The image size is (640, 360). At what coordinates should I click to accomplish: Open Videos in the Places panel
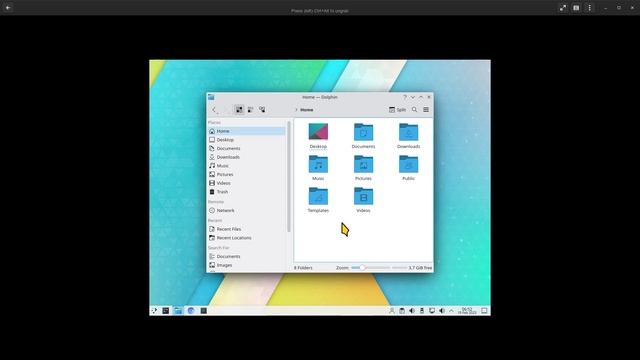coord(247,183)
